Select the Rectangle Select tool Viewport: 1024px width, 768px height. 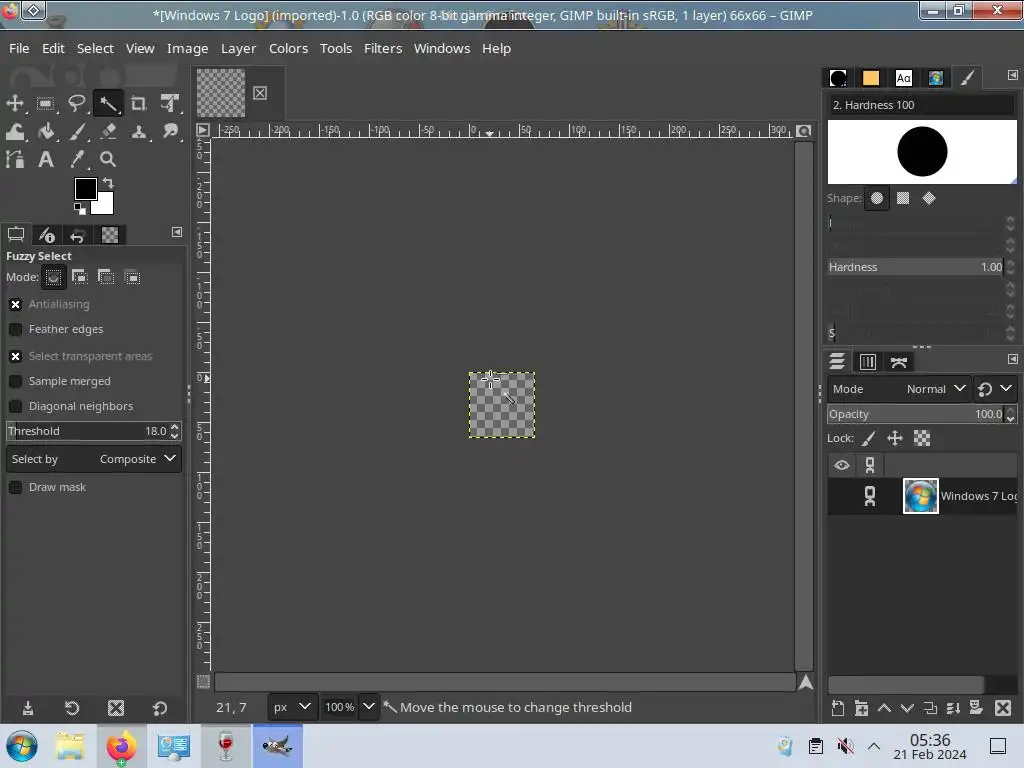pos(46,103)
